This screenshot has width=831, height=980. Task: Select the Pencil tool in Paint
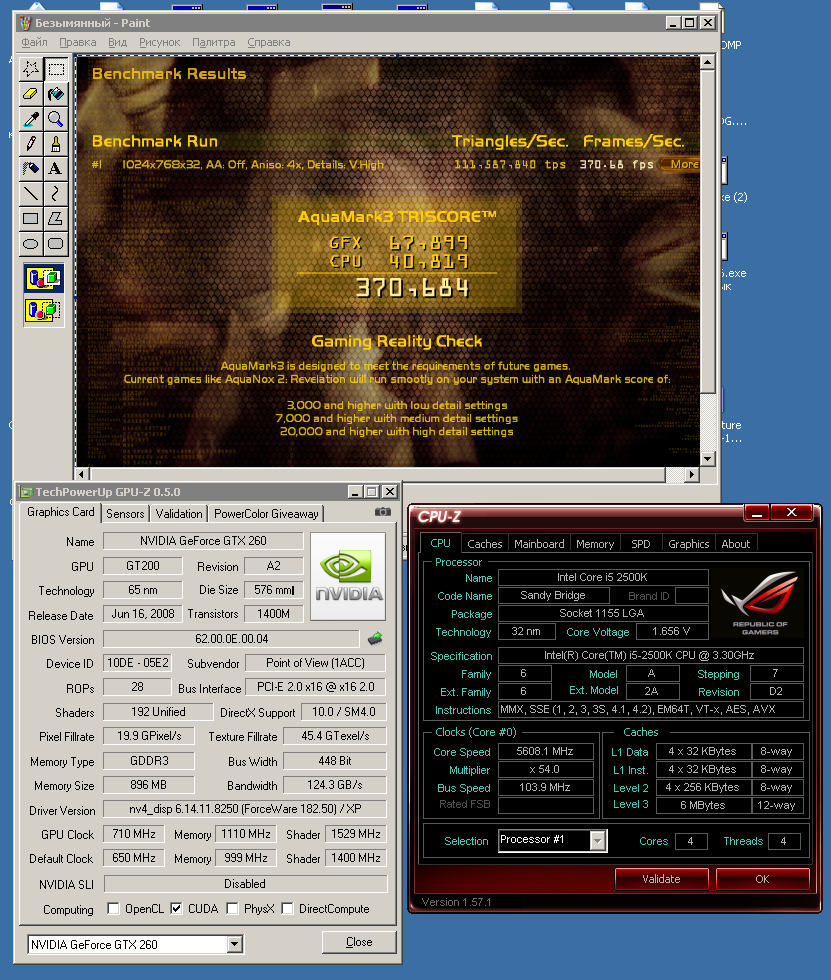pos(31,144)
